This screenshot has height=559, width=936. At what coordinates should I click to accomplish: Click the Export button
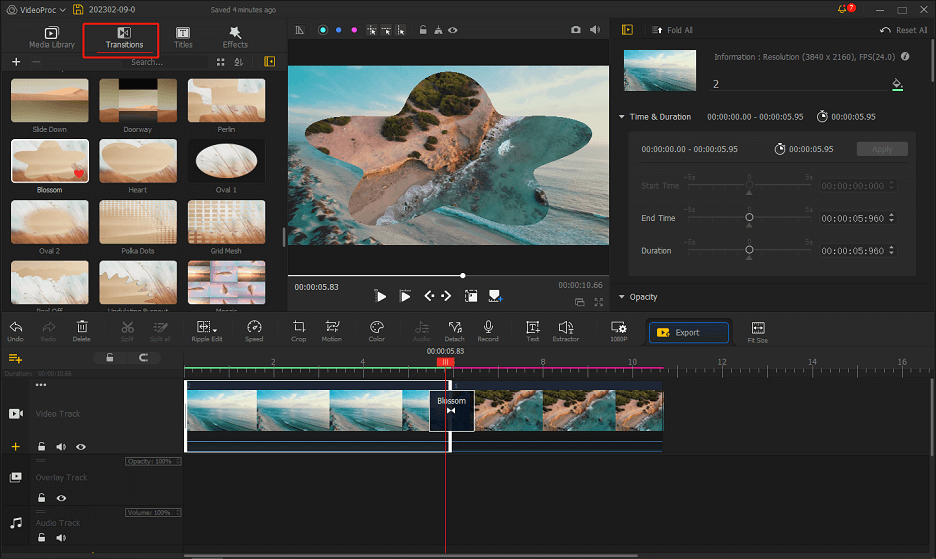click(689, 333)
